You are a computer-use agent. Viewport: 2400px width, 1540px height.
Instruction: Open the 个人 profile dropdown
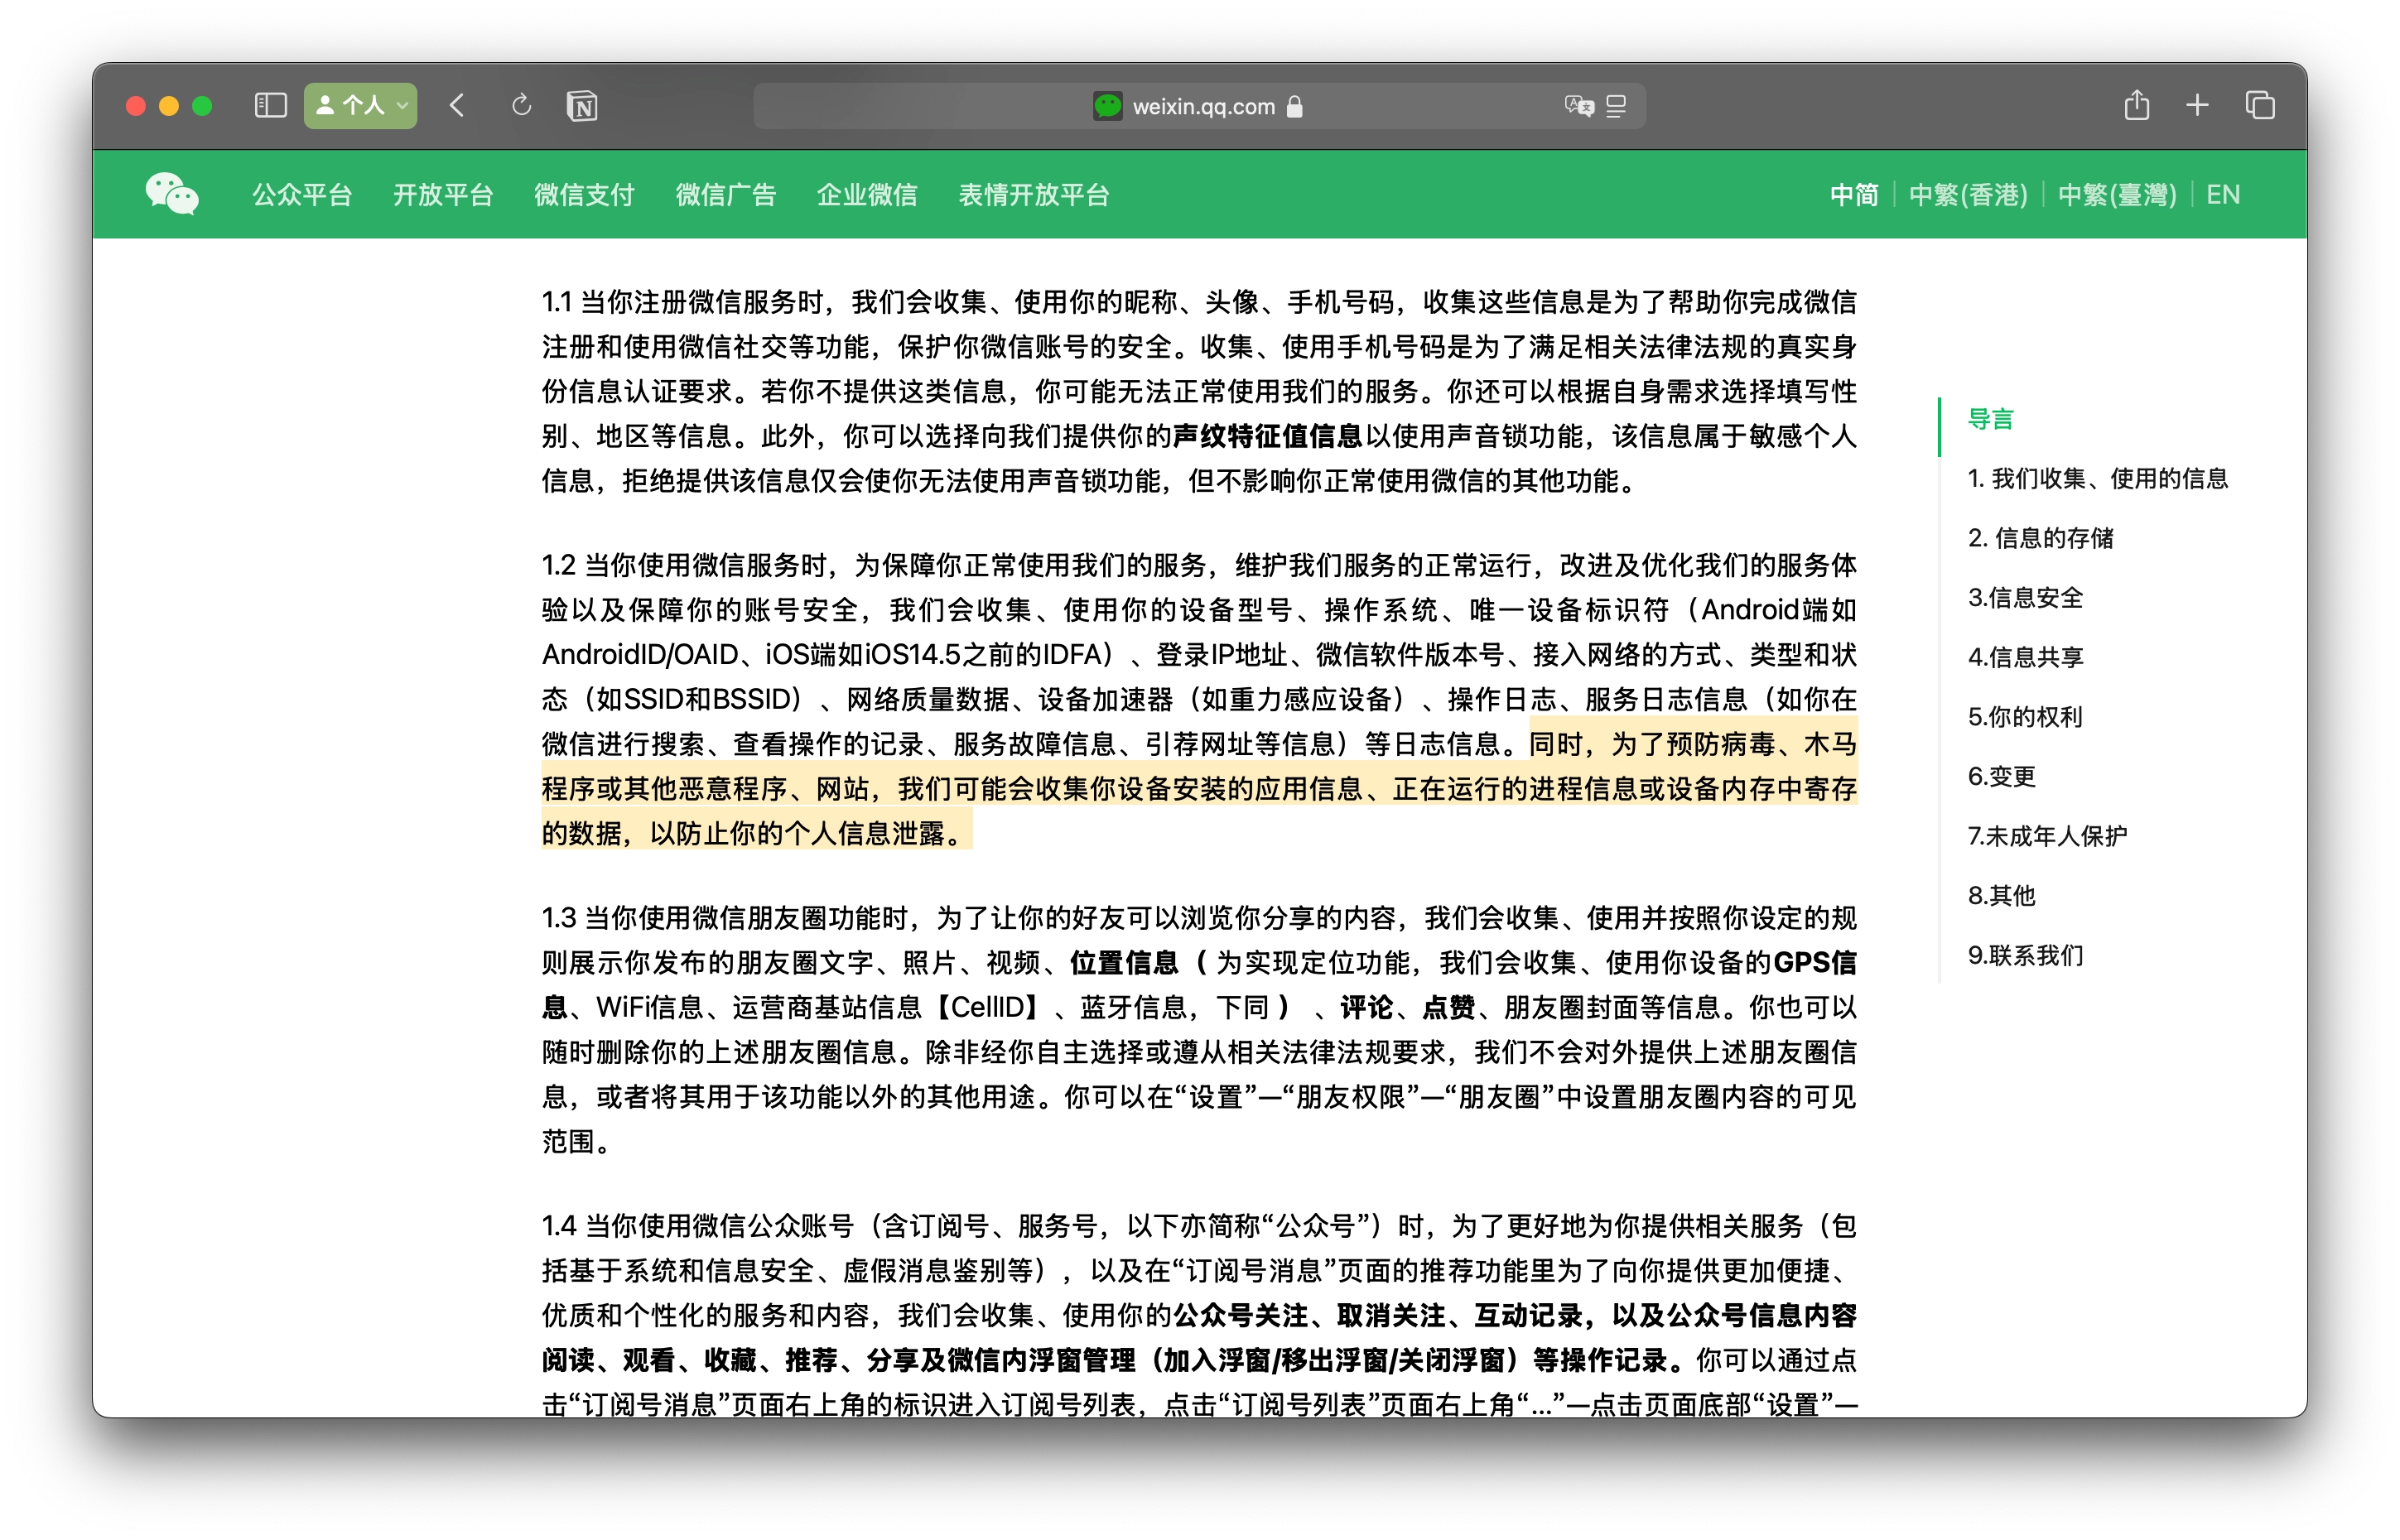point(361,105)
